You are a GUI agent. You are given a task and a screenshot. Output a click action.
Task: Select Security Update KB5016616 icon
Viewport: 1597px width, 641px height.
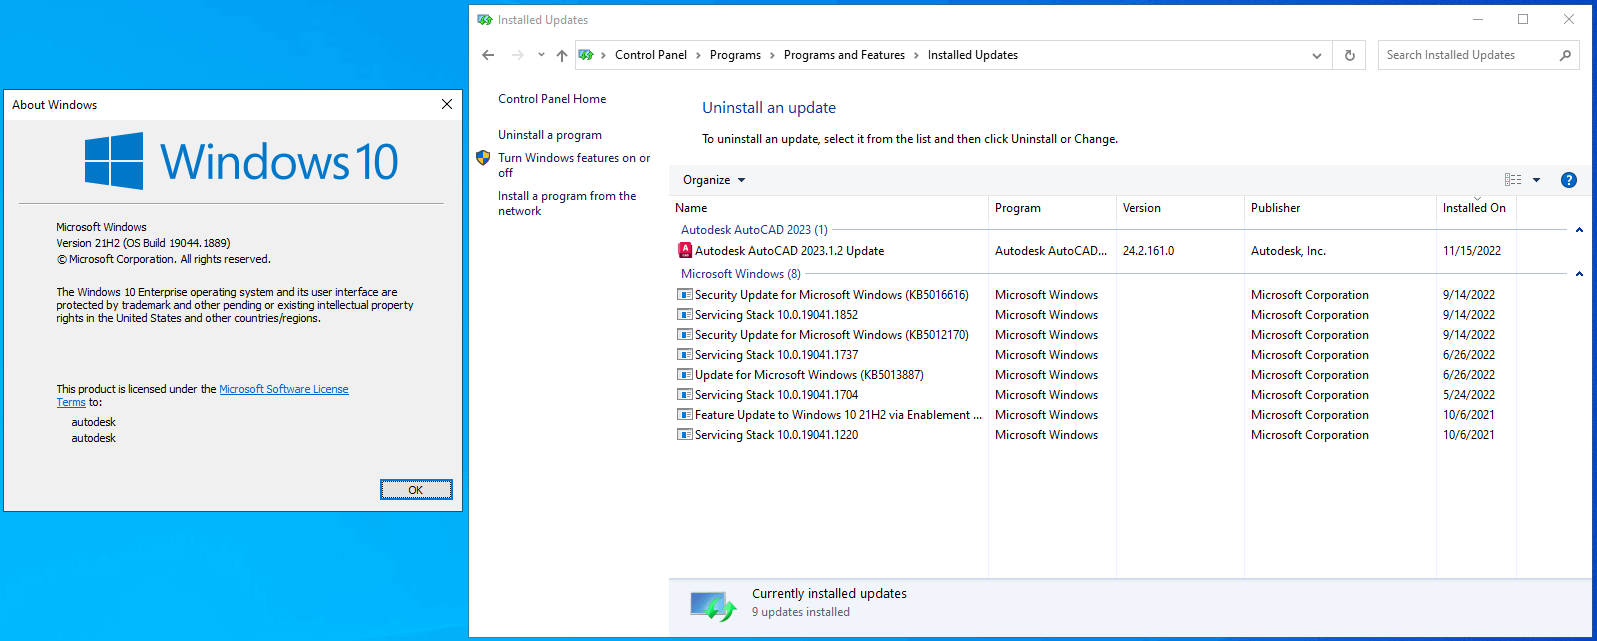[x=685, y=295]
